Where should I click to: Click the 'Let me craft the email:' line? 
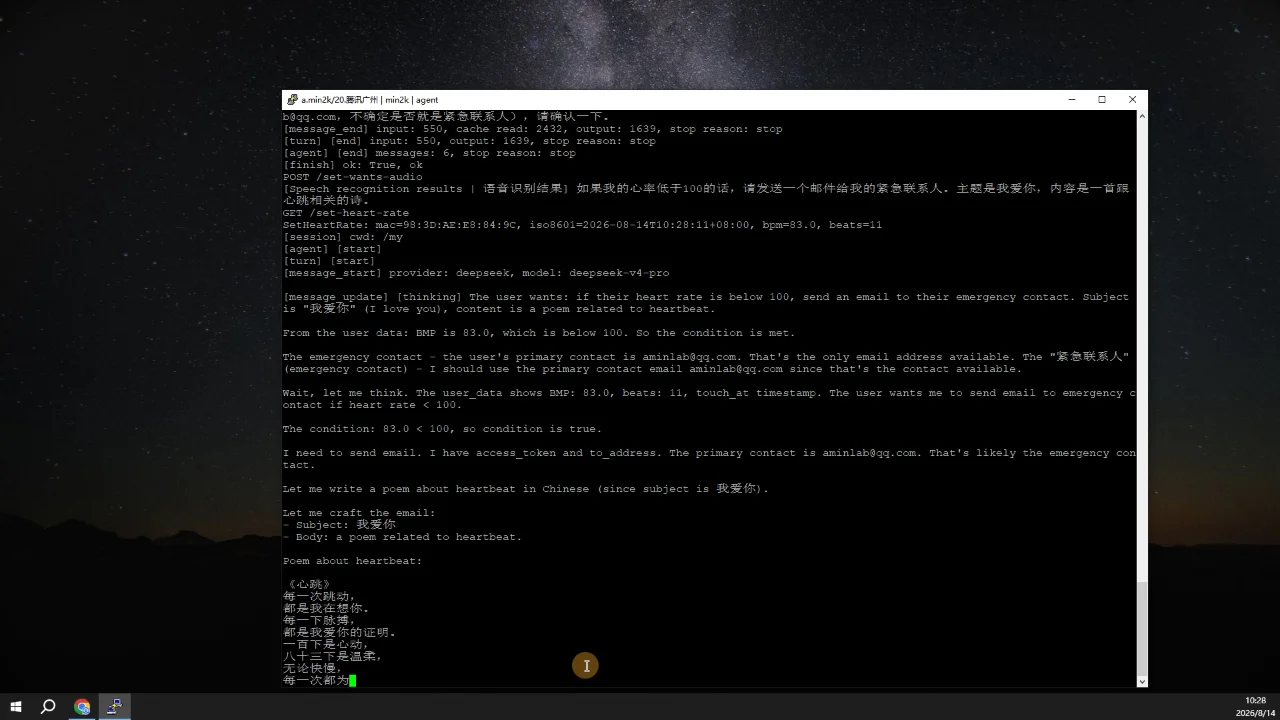coord(359,513)
